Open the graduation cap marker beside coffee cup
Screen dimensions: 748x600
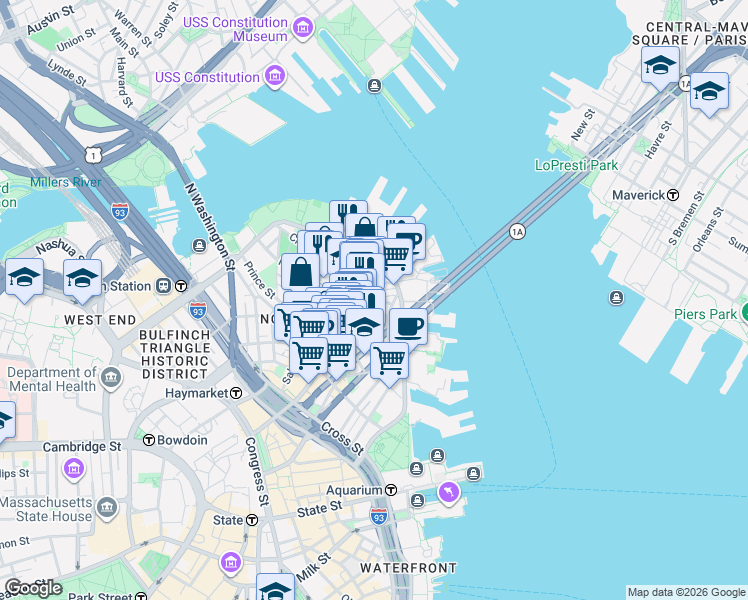(x=365, y=327)
